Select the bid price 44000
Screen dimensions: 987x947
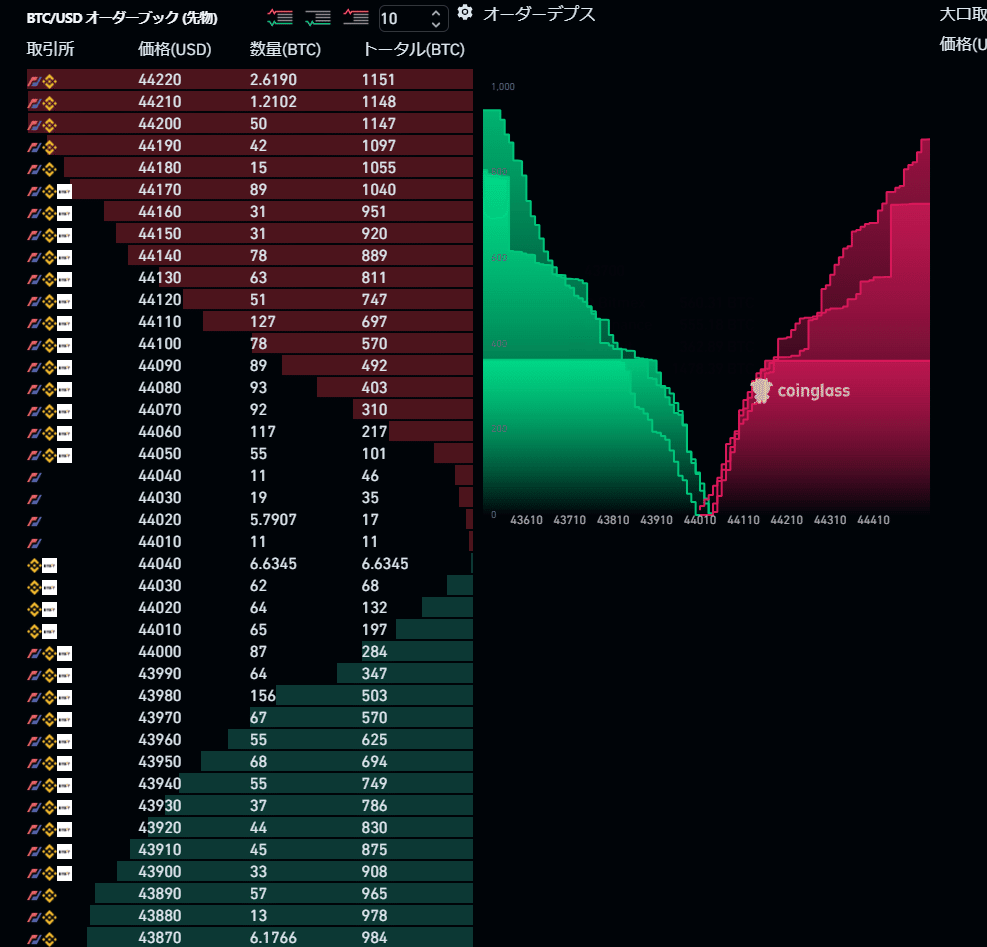pyautogui.click(x=160, y=652)
